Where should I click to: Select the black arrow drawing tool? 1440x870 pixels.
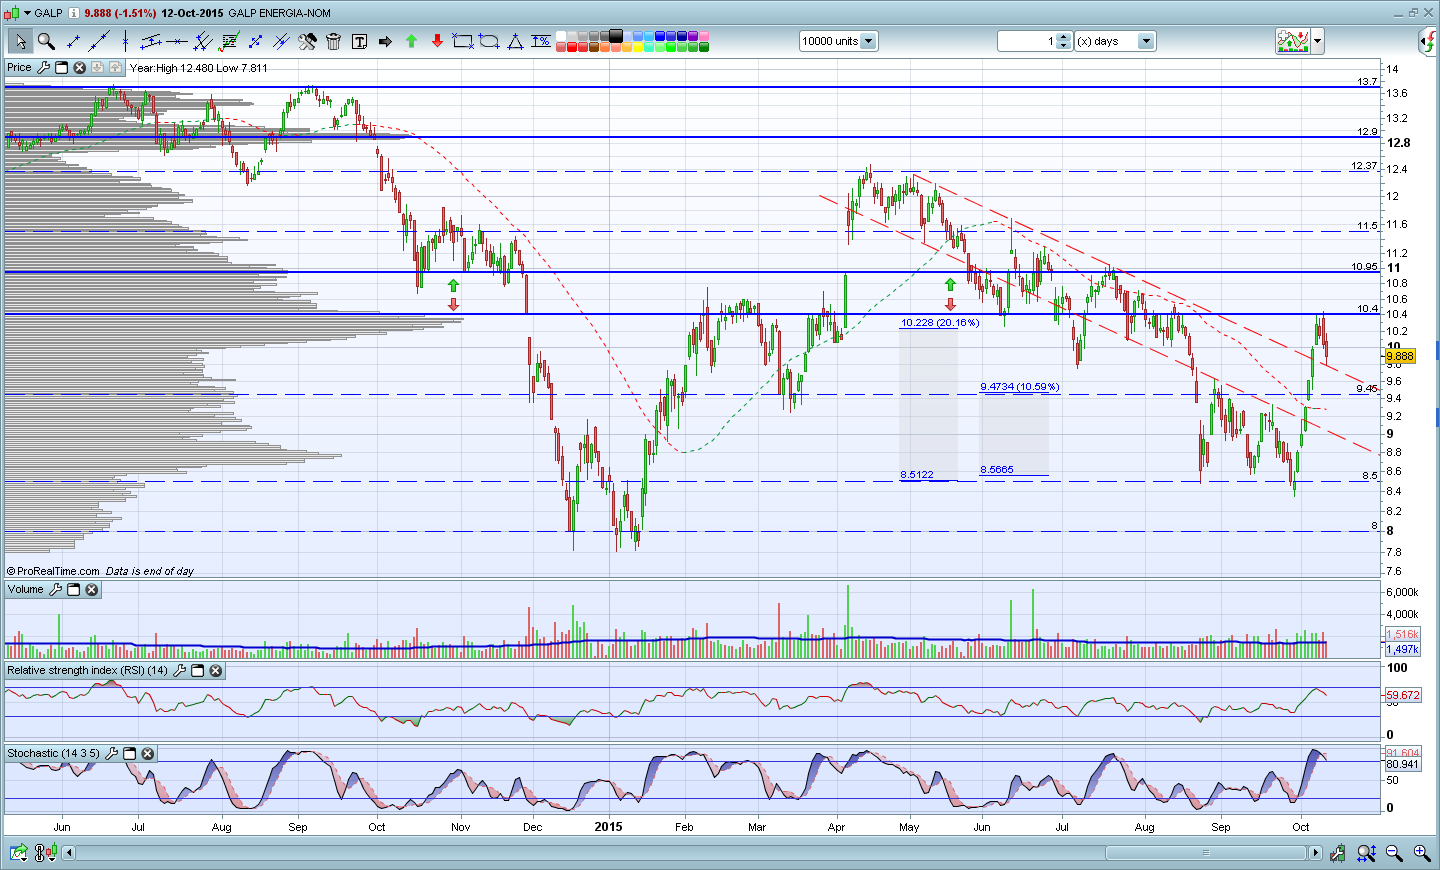385,41
